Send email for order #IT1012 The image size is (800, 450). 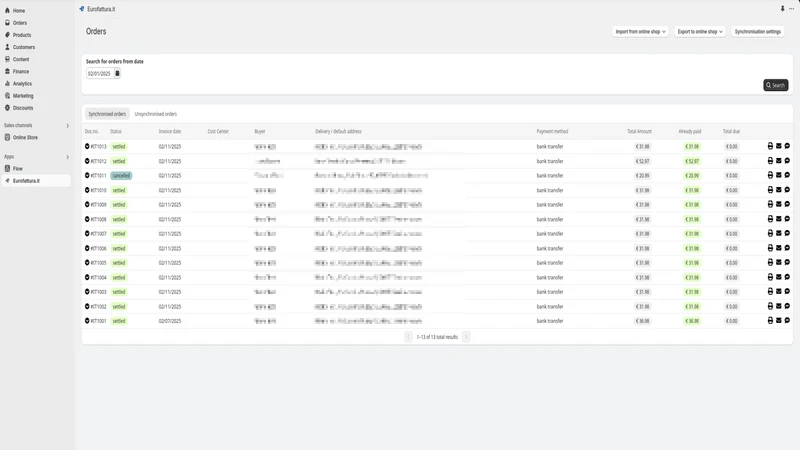pos(779,161)
